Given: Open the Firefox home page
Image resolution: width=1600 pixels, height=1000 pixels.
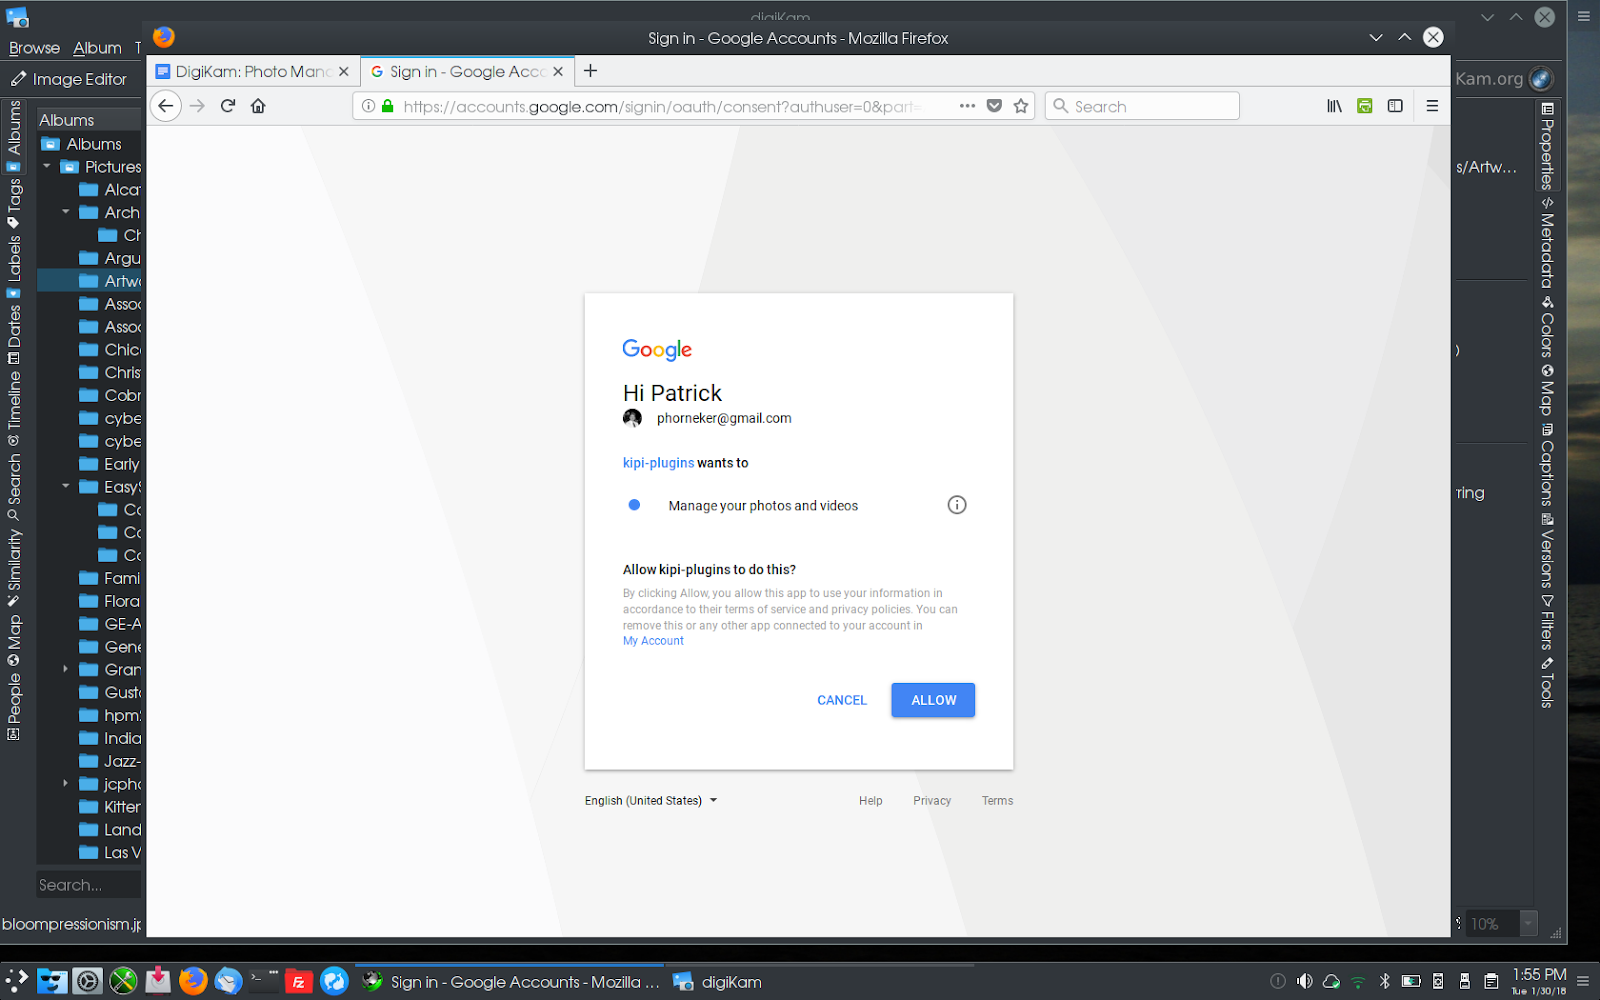Looking at the screenshot, I should (x=258, y=106).
